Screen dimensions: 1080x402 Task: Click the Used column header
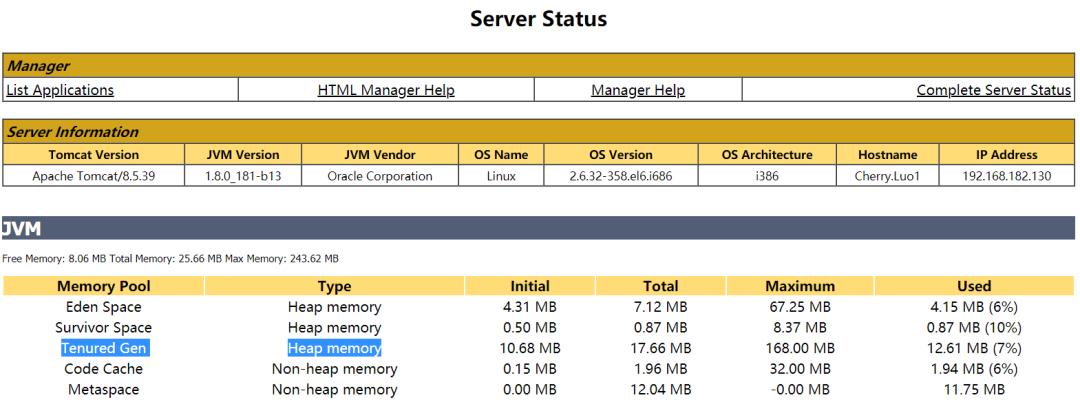(974, 286)
